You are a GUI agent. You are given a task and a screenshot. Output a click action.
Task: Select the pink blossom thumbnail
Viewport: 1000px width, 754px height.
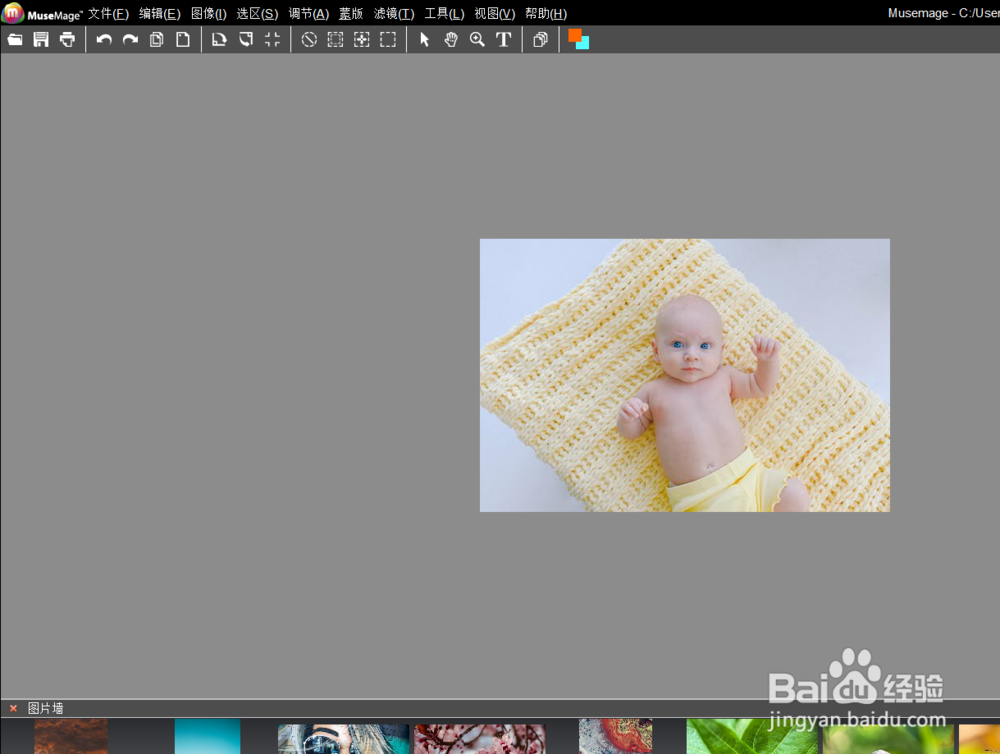pyautogui.click(x=480, y=739)
